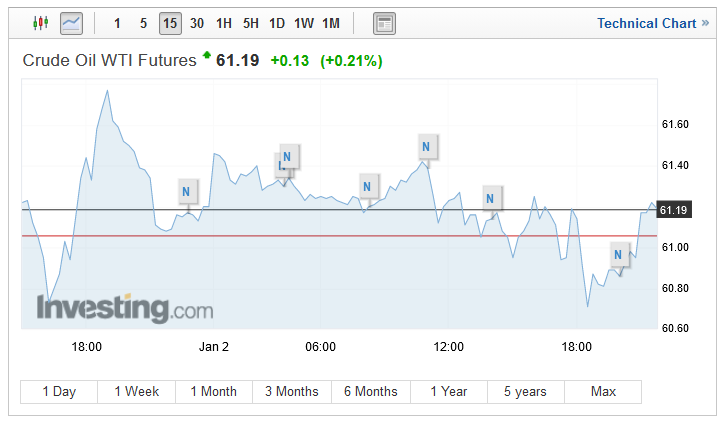This screenshot has height=426, width=725.
Task: Open the news marker at the peak before 12:00
Action: 426,147
